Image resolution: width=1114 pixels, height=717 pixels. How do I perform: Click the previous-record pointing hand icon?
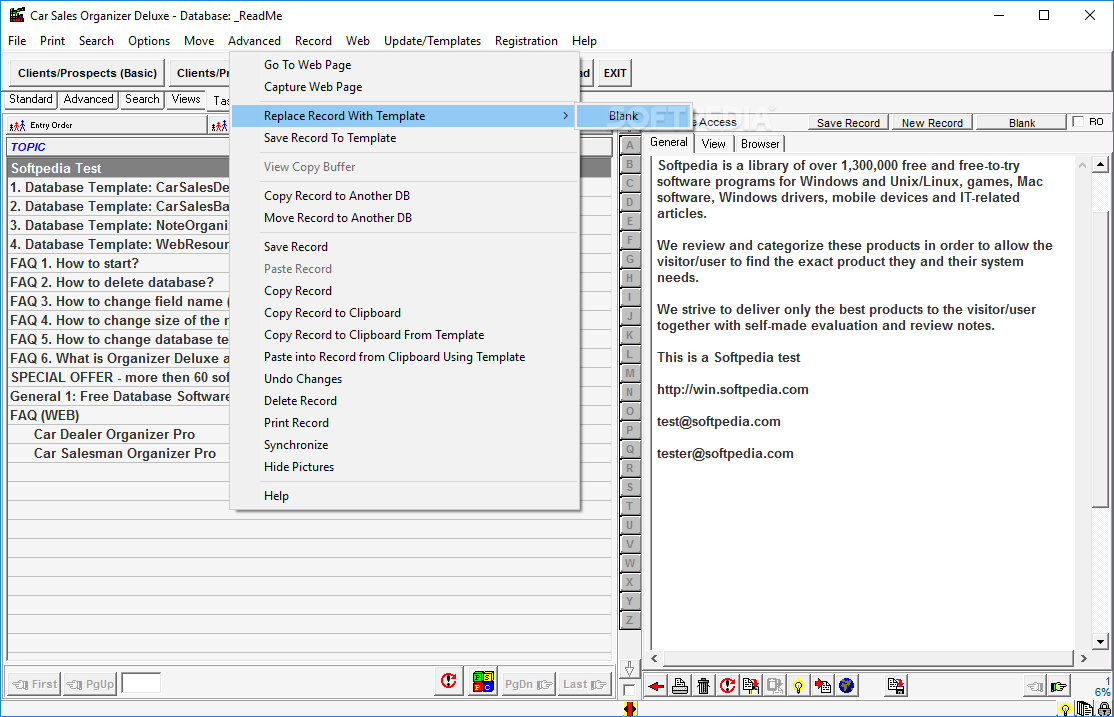[x=1035, y=686]
